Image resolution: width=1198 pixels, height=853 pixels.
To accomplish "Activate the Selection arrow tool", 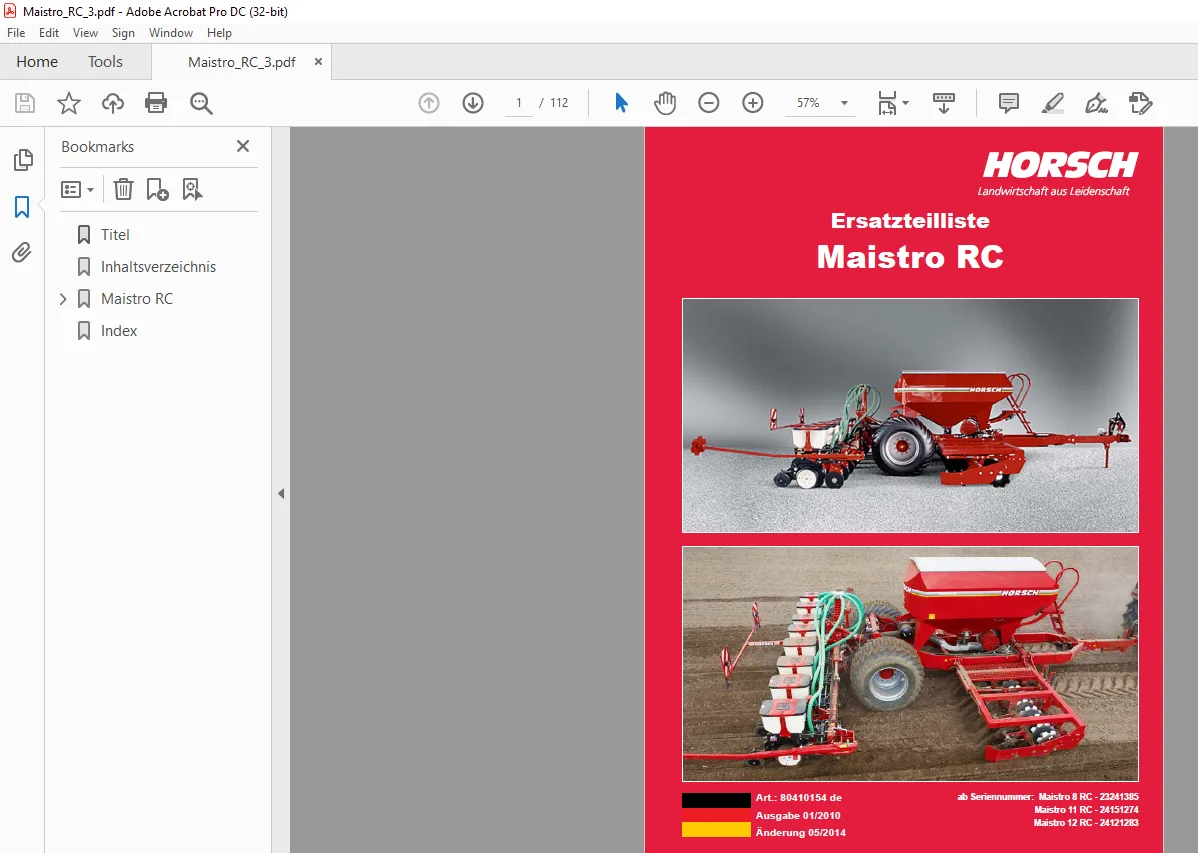I will [x=621, y=102].
